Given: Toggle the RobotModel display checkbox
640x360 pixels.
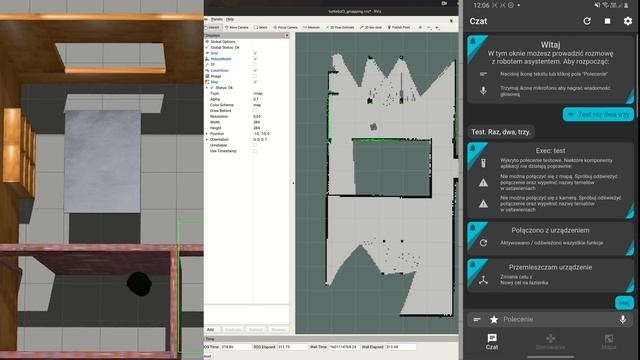Looking at the screenshot, I should [x=255, y=59].
